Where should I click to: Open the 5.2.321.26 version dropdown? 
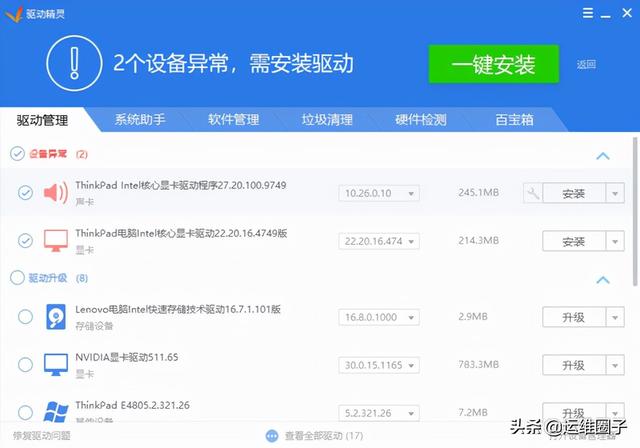(x=379, y=413)
